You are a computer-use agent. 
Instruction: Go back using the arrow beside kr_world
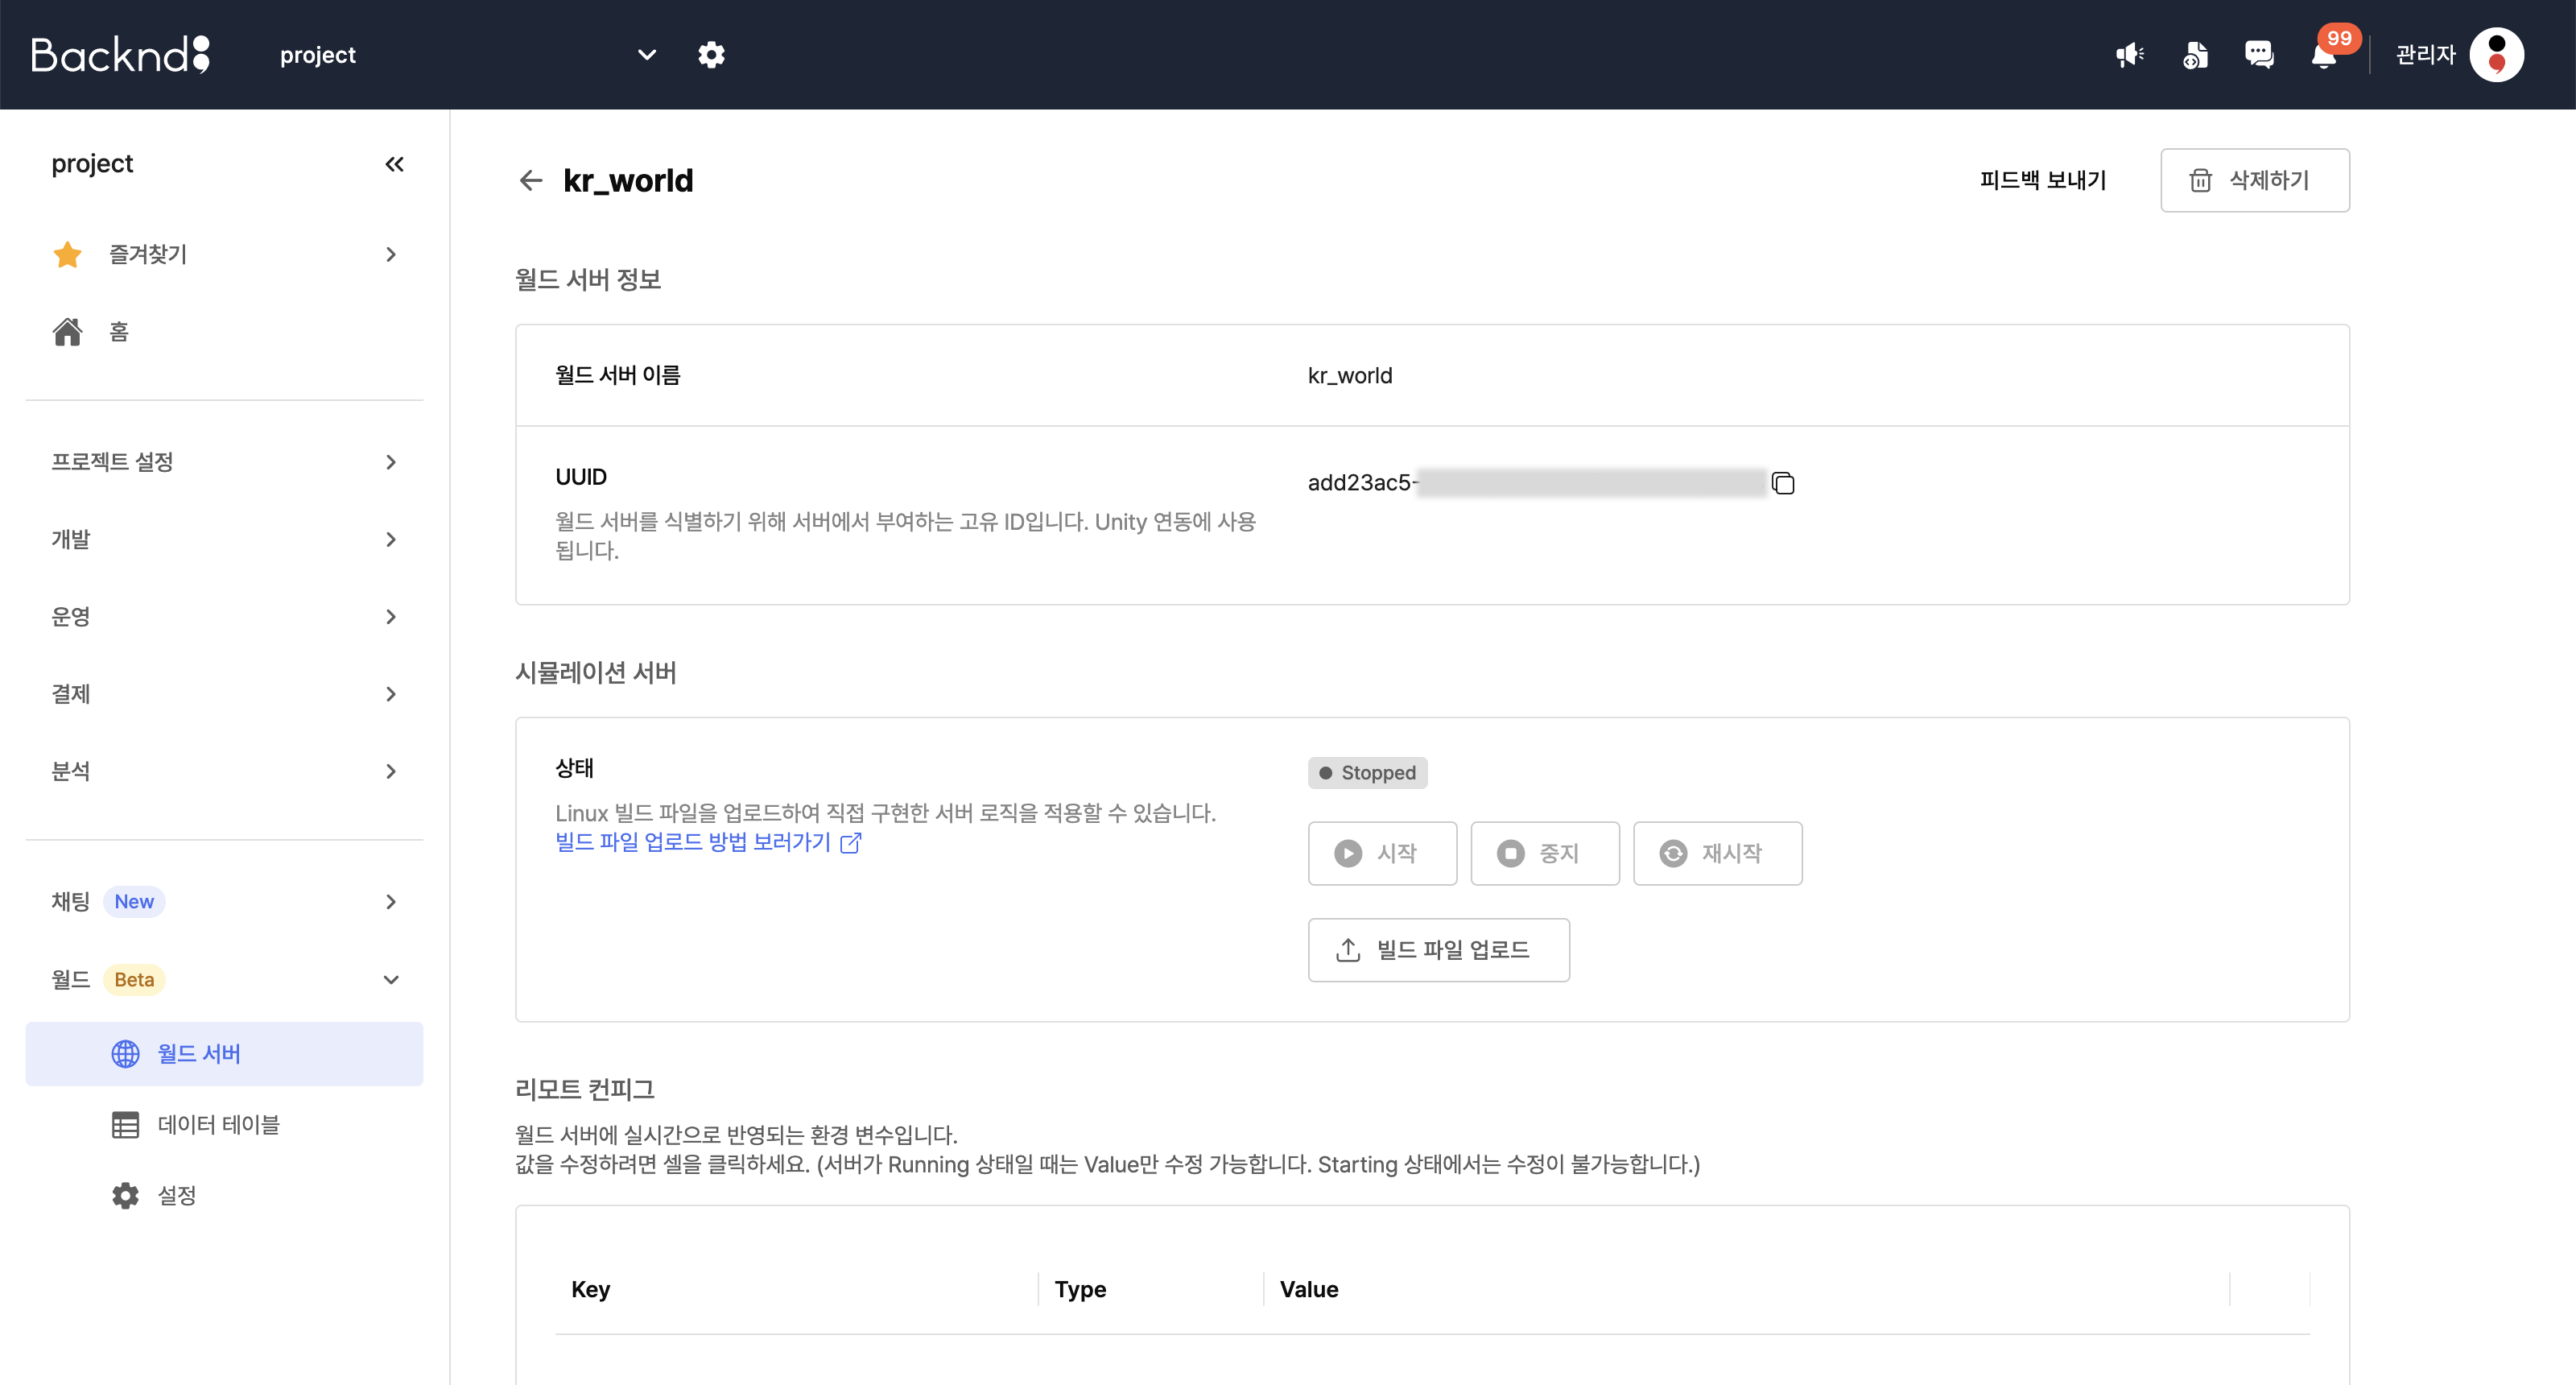point(531,180)
